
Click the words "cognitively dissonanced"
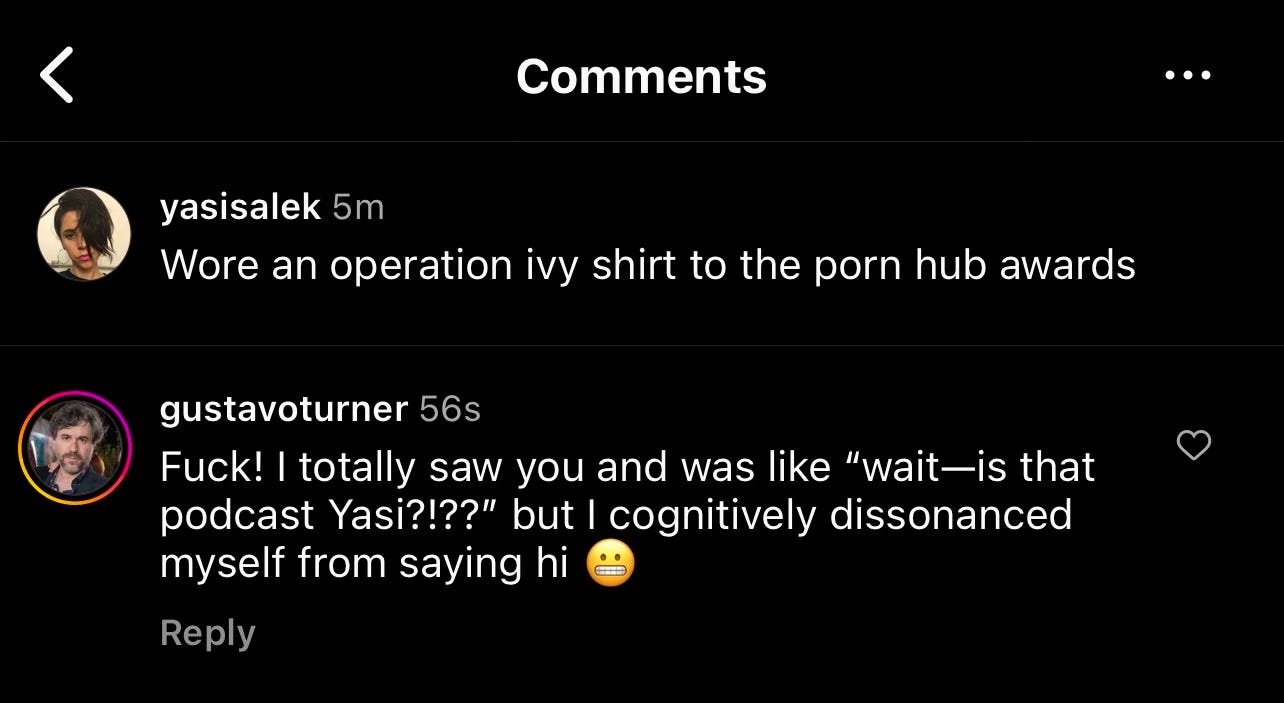841,516
